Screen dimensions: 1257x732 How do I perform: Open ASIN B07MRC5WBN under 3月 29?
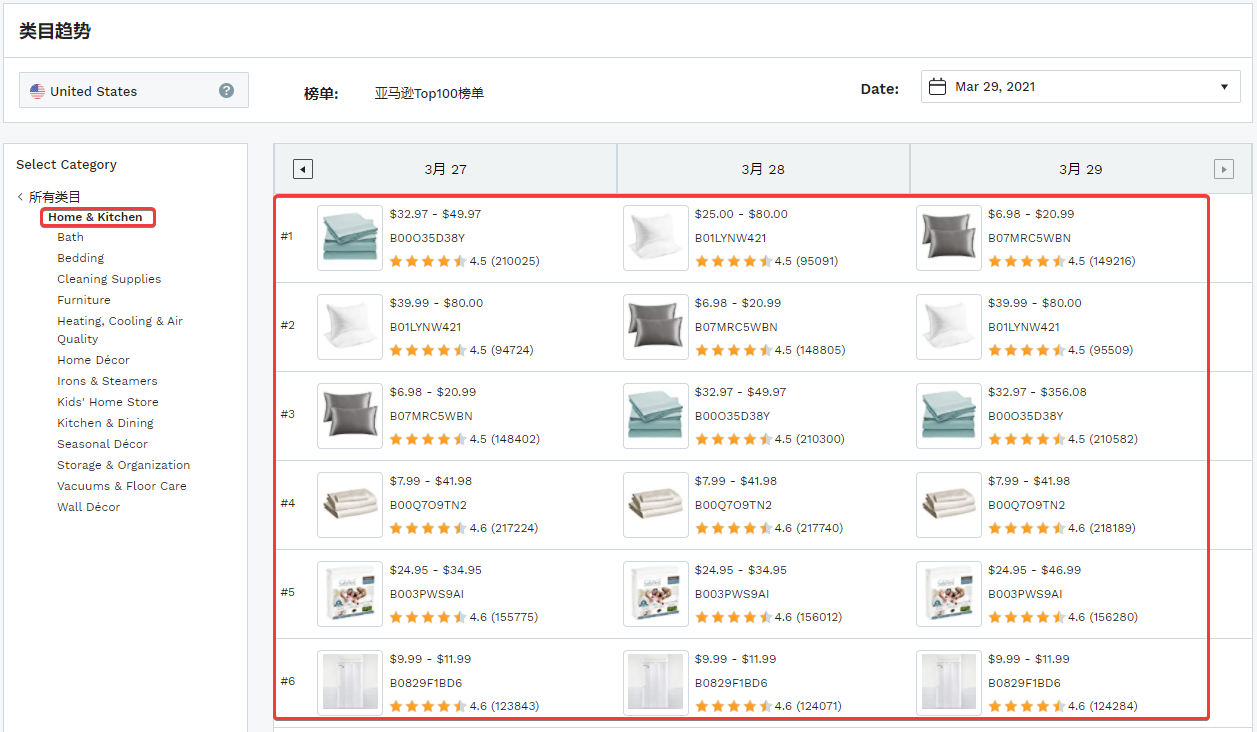1029,238
